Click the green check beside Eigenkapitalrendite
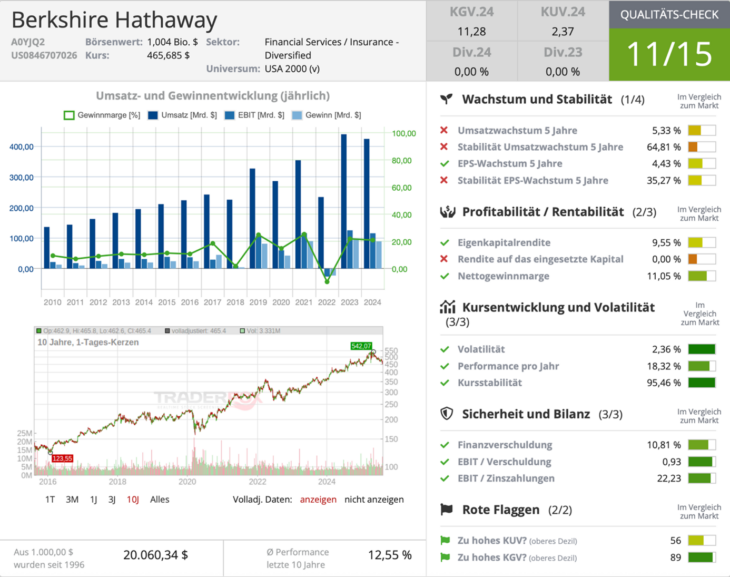This screenshot has width=730, height=577. pos(445,242)
